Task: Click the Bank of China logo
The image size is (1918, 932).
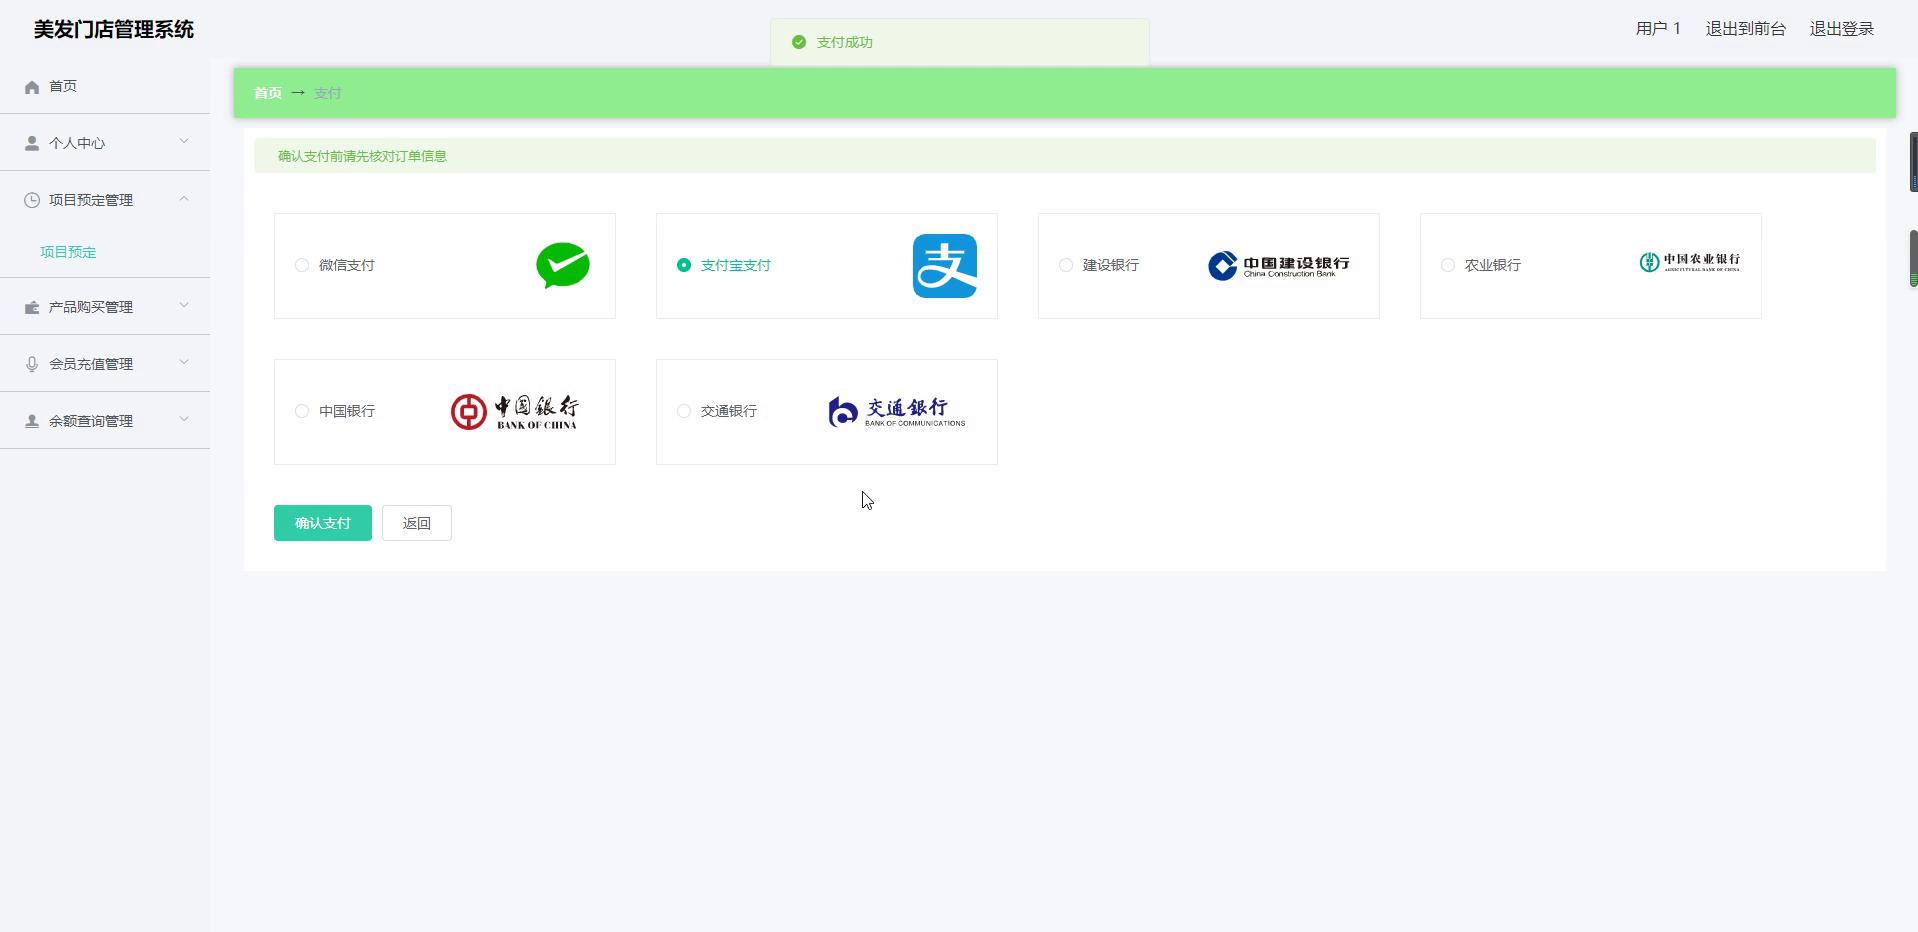Action: click(x=514, y=411)
